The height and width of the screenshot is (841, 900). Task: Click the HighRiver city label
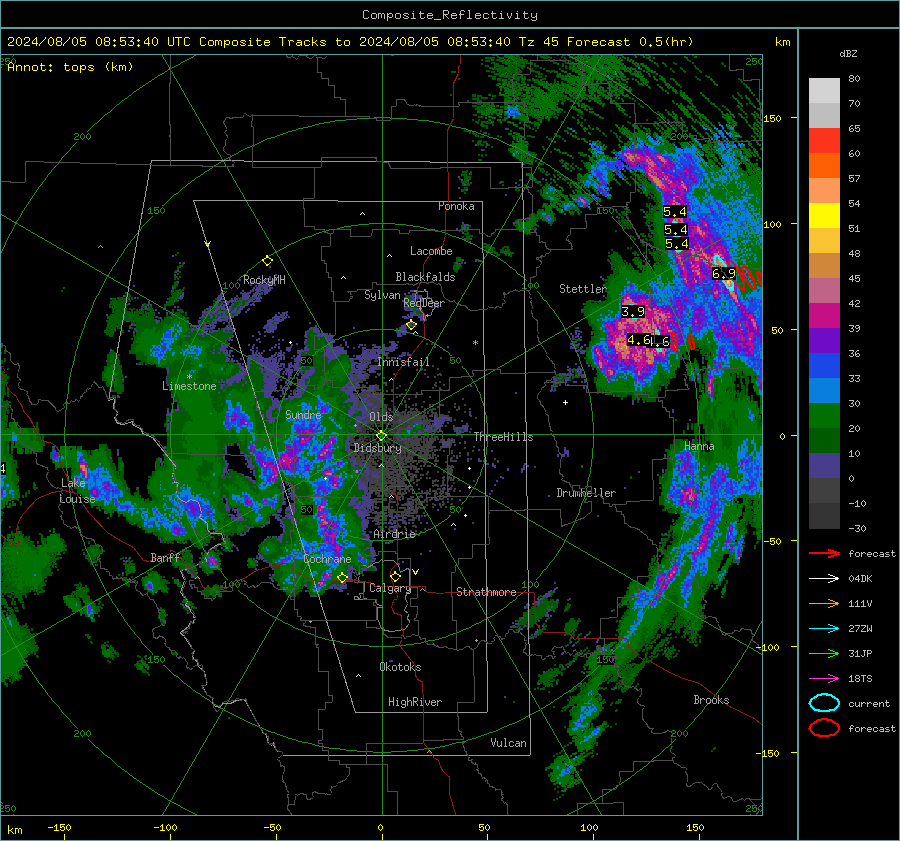[415, 702]
